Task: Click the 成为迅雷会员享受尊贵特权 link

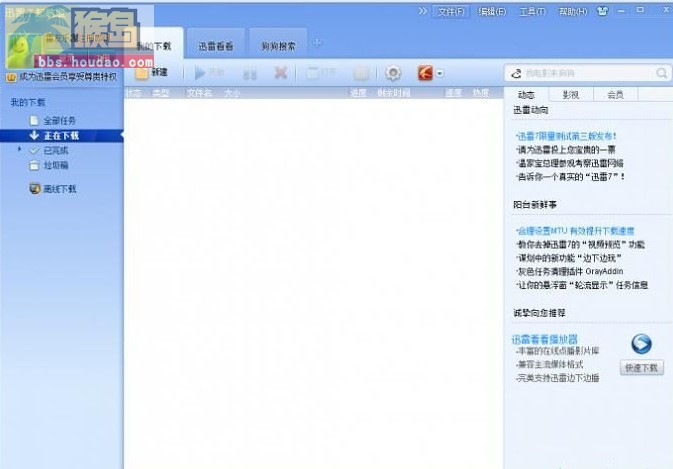Action: coord(68,77)
